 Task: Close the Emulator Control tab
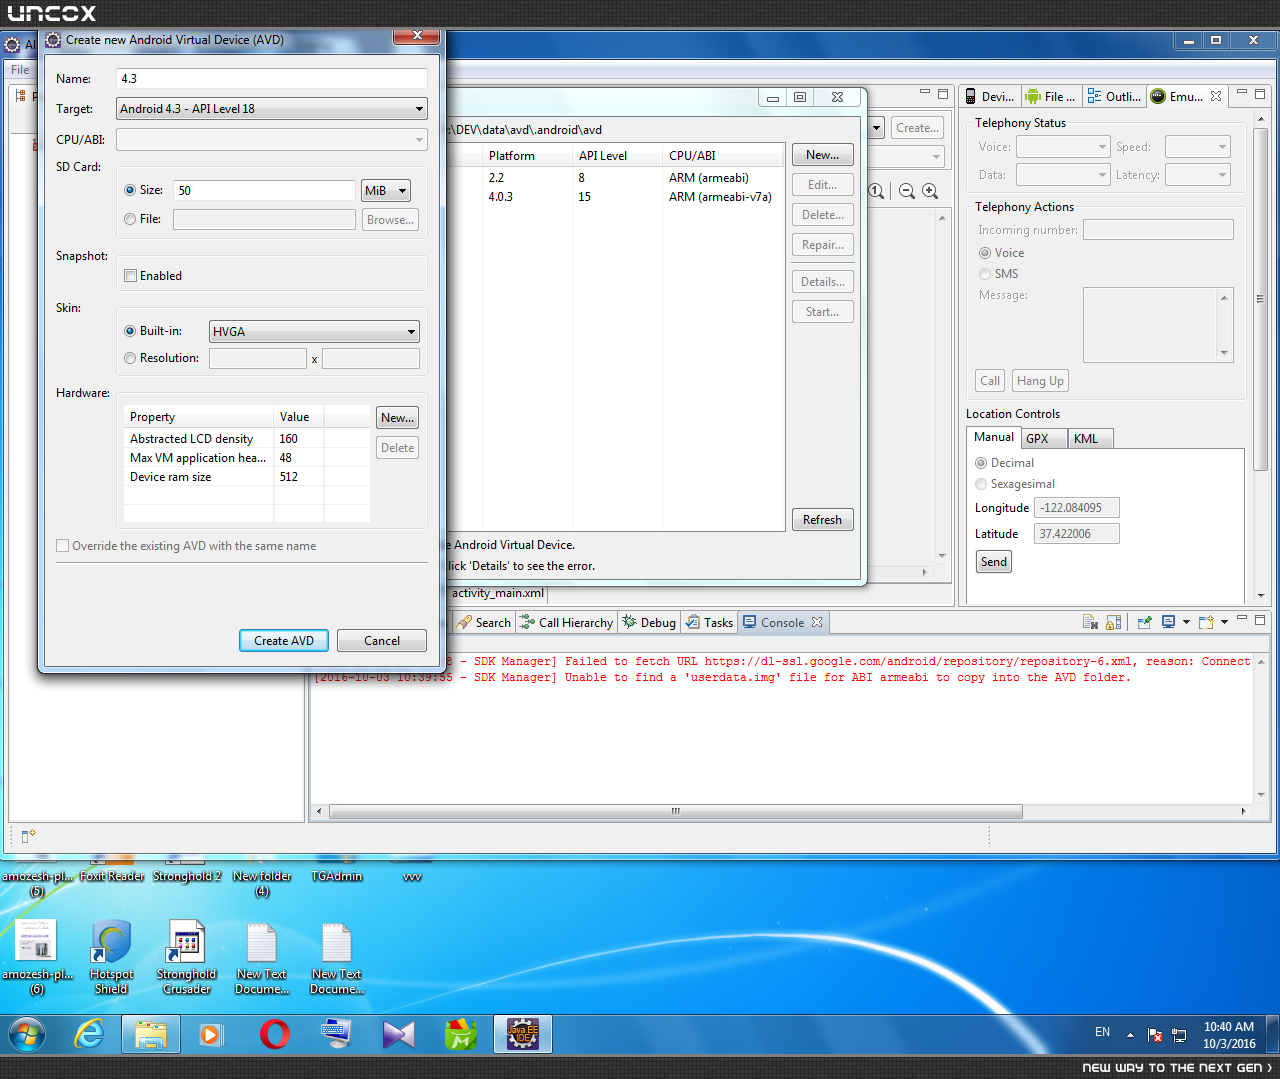(1216, 96)
